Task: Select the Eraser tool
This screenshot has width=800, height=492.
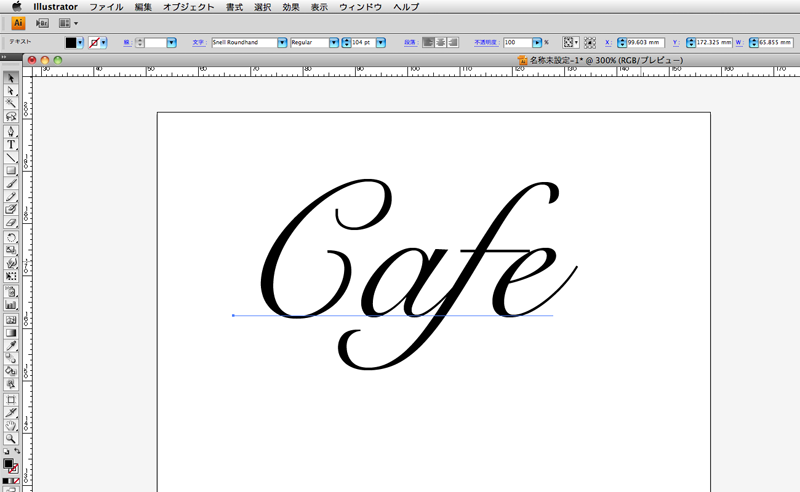Action: click(11, 223)
